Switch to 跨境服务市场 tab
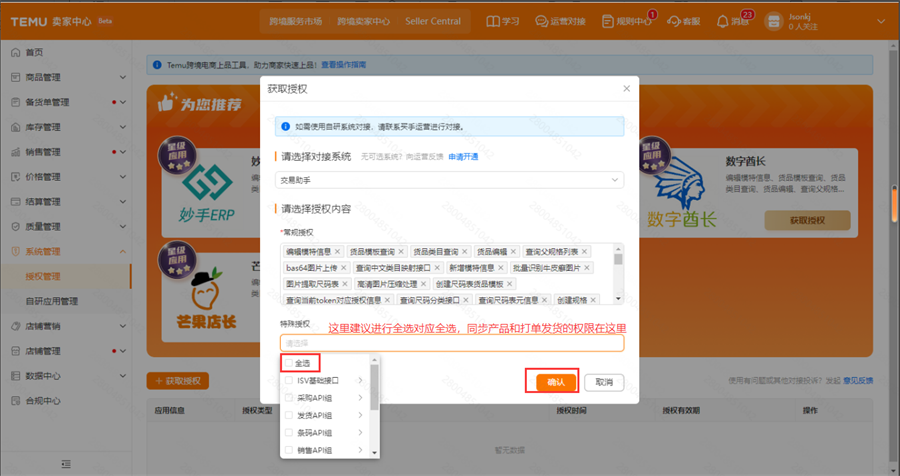Viewport: 900px width, 476px height. (296, 21)
